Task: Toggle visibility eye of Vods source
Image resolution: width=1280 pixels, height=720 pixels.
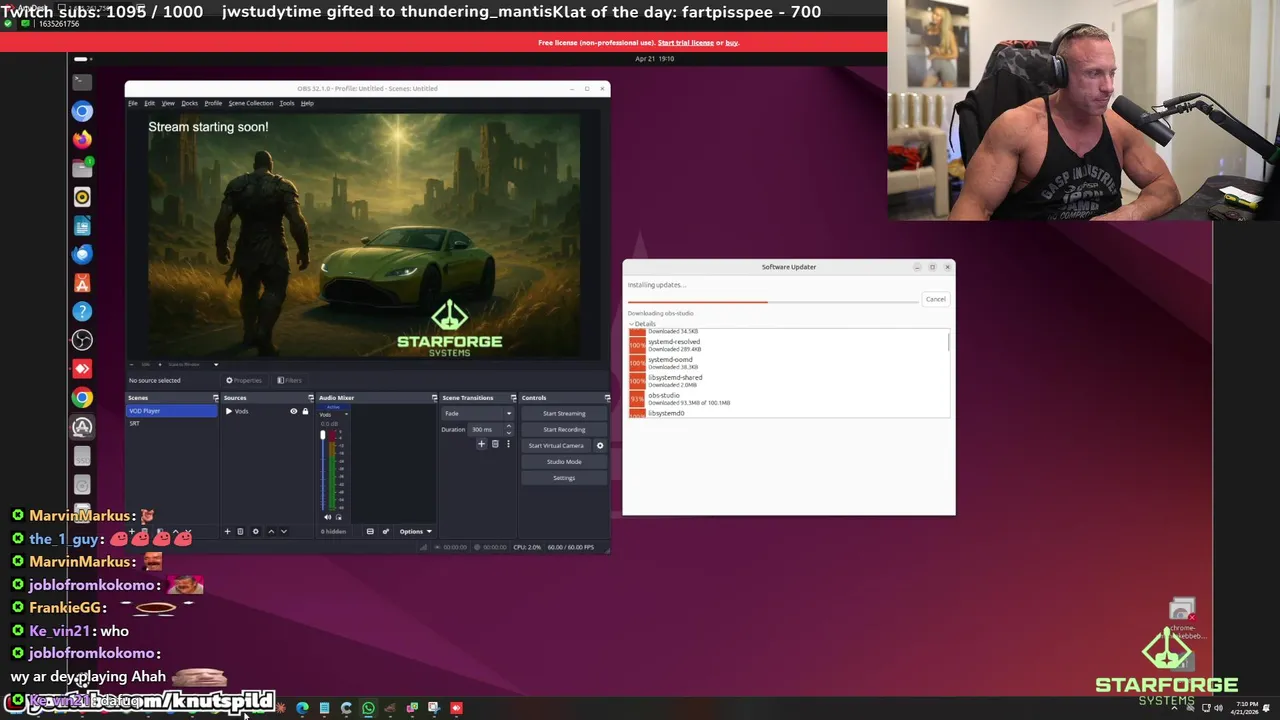Action: click(x=294, y=411)
